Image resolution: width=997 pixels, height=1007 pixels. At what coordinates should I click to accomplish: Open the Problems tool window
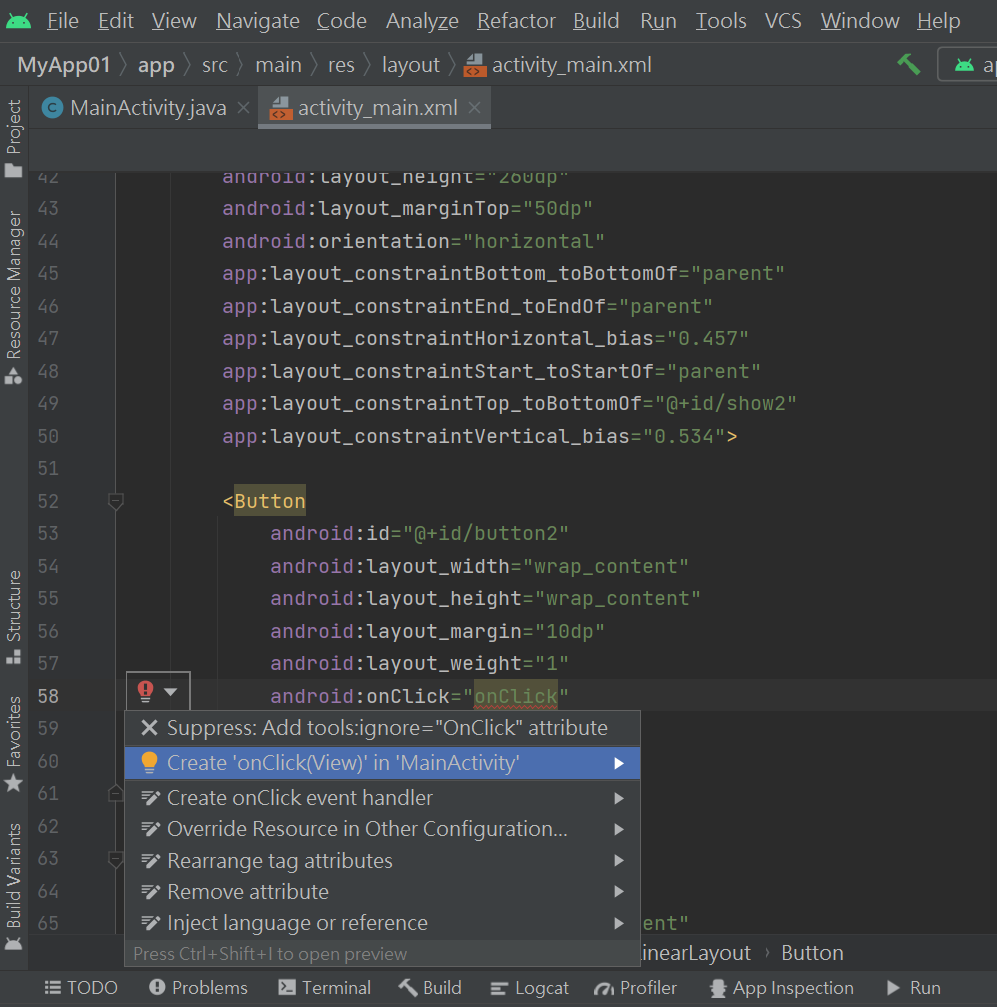[198, 988]
